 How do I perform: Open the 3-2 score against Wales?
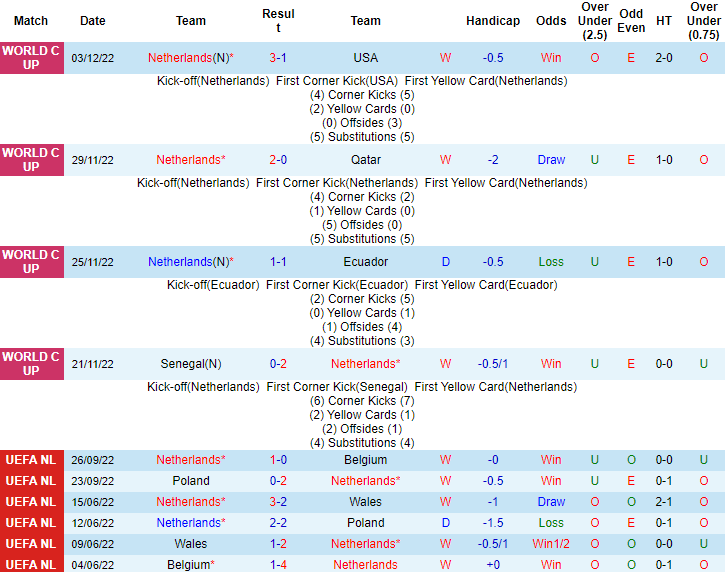pos(278,502)
